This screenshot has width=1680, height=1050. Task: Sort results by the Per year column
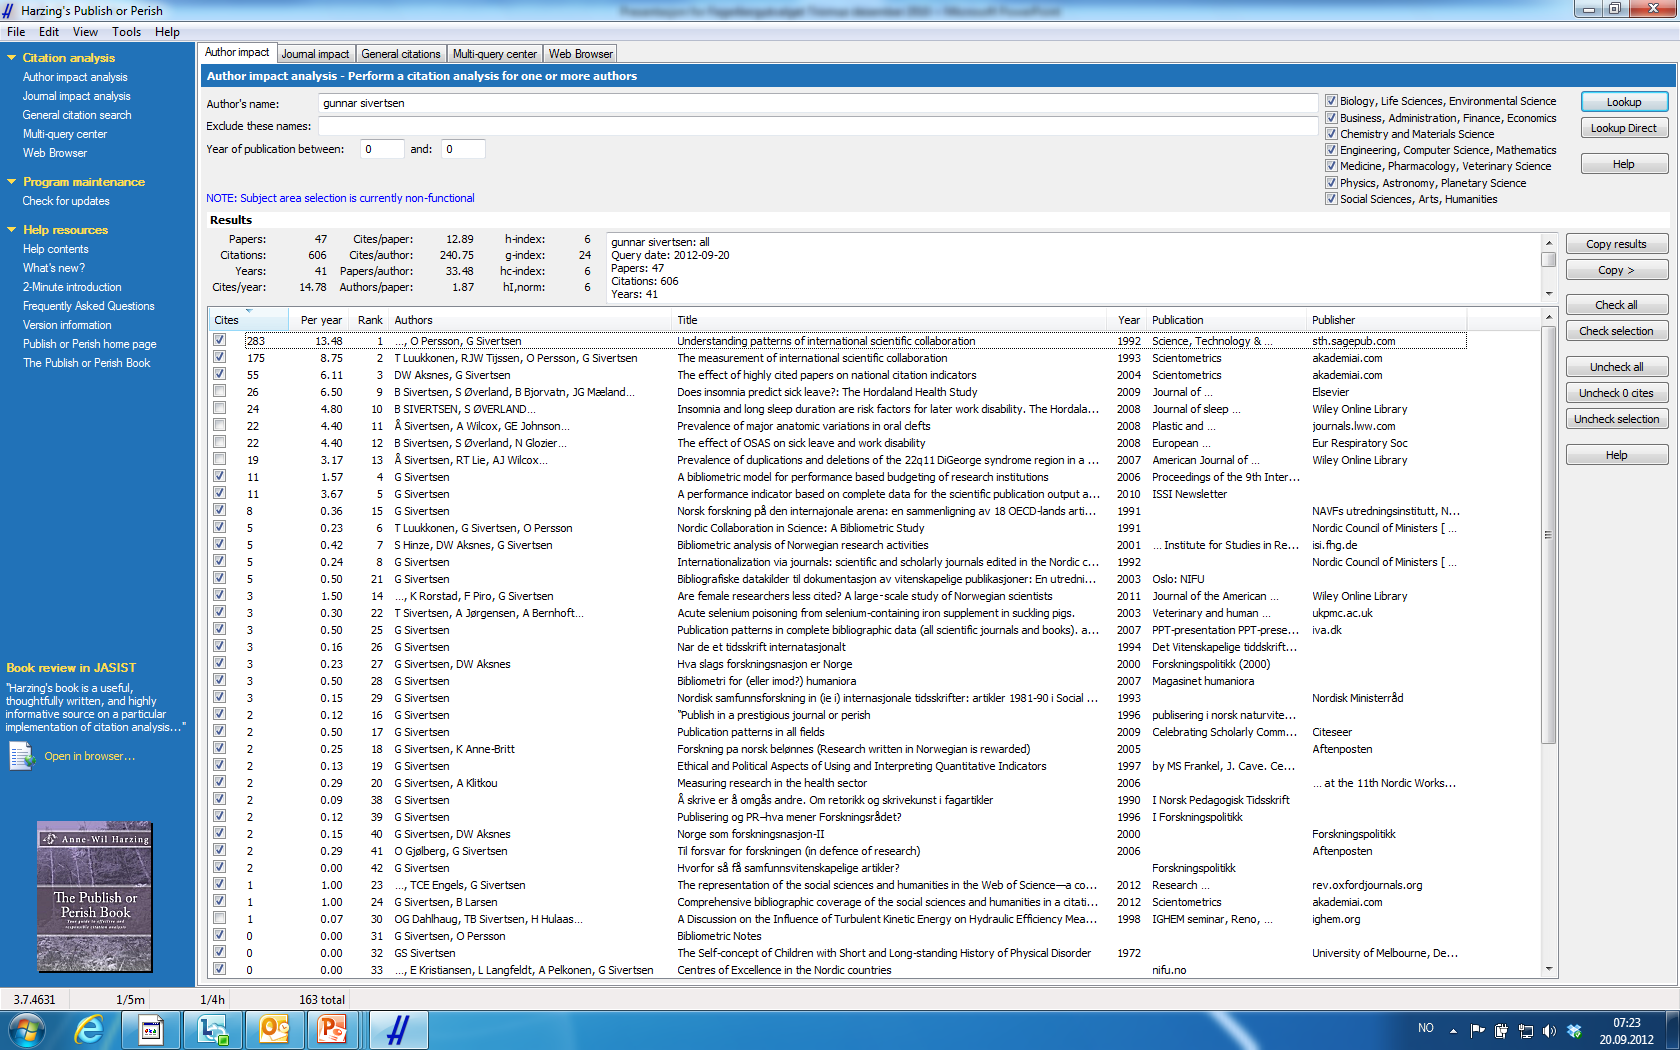tap(318, 320)
